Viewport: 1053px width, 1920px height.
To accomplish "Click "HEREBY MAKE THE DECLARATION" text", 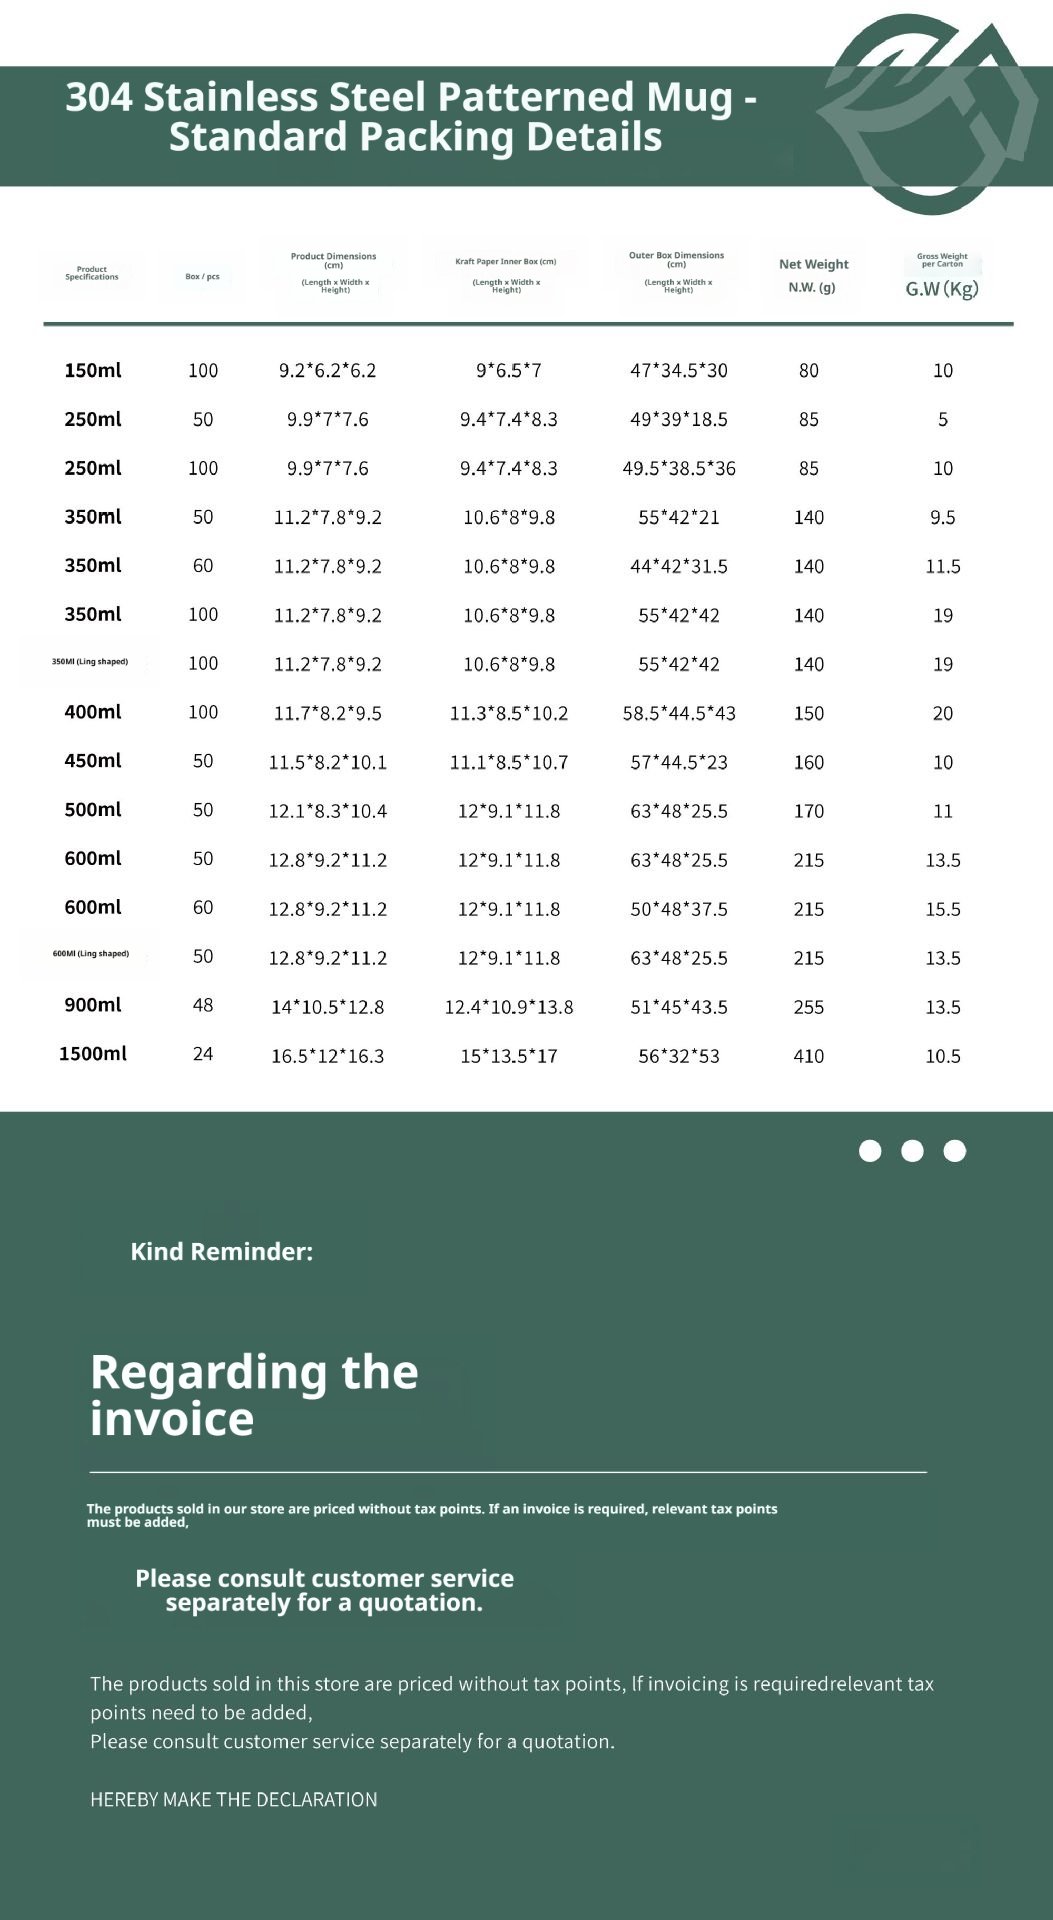I will point(234,1799).
